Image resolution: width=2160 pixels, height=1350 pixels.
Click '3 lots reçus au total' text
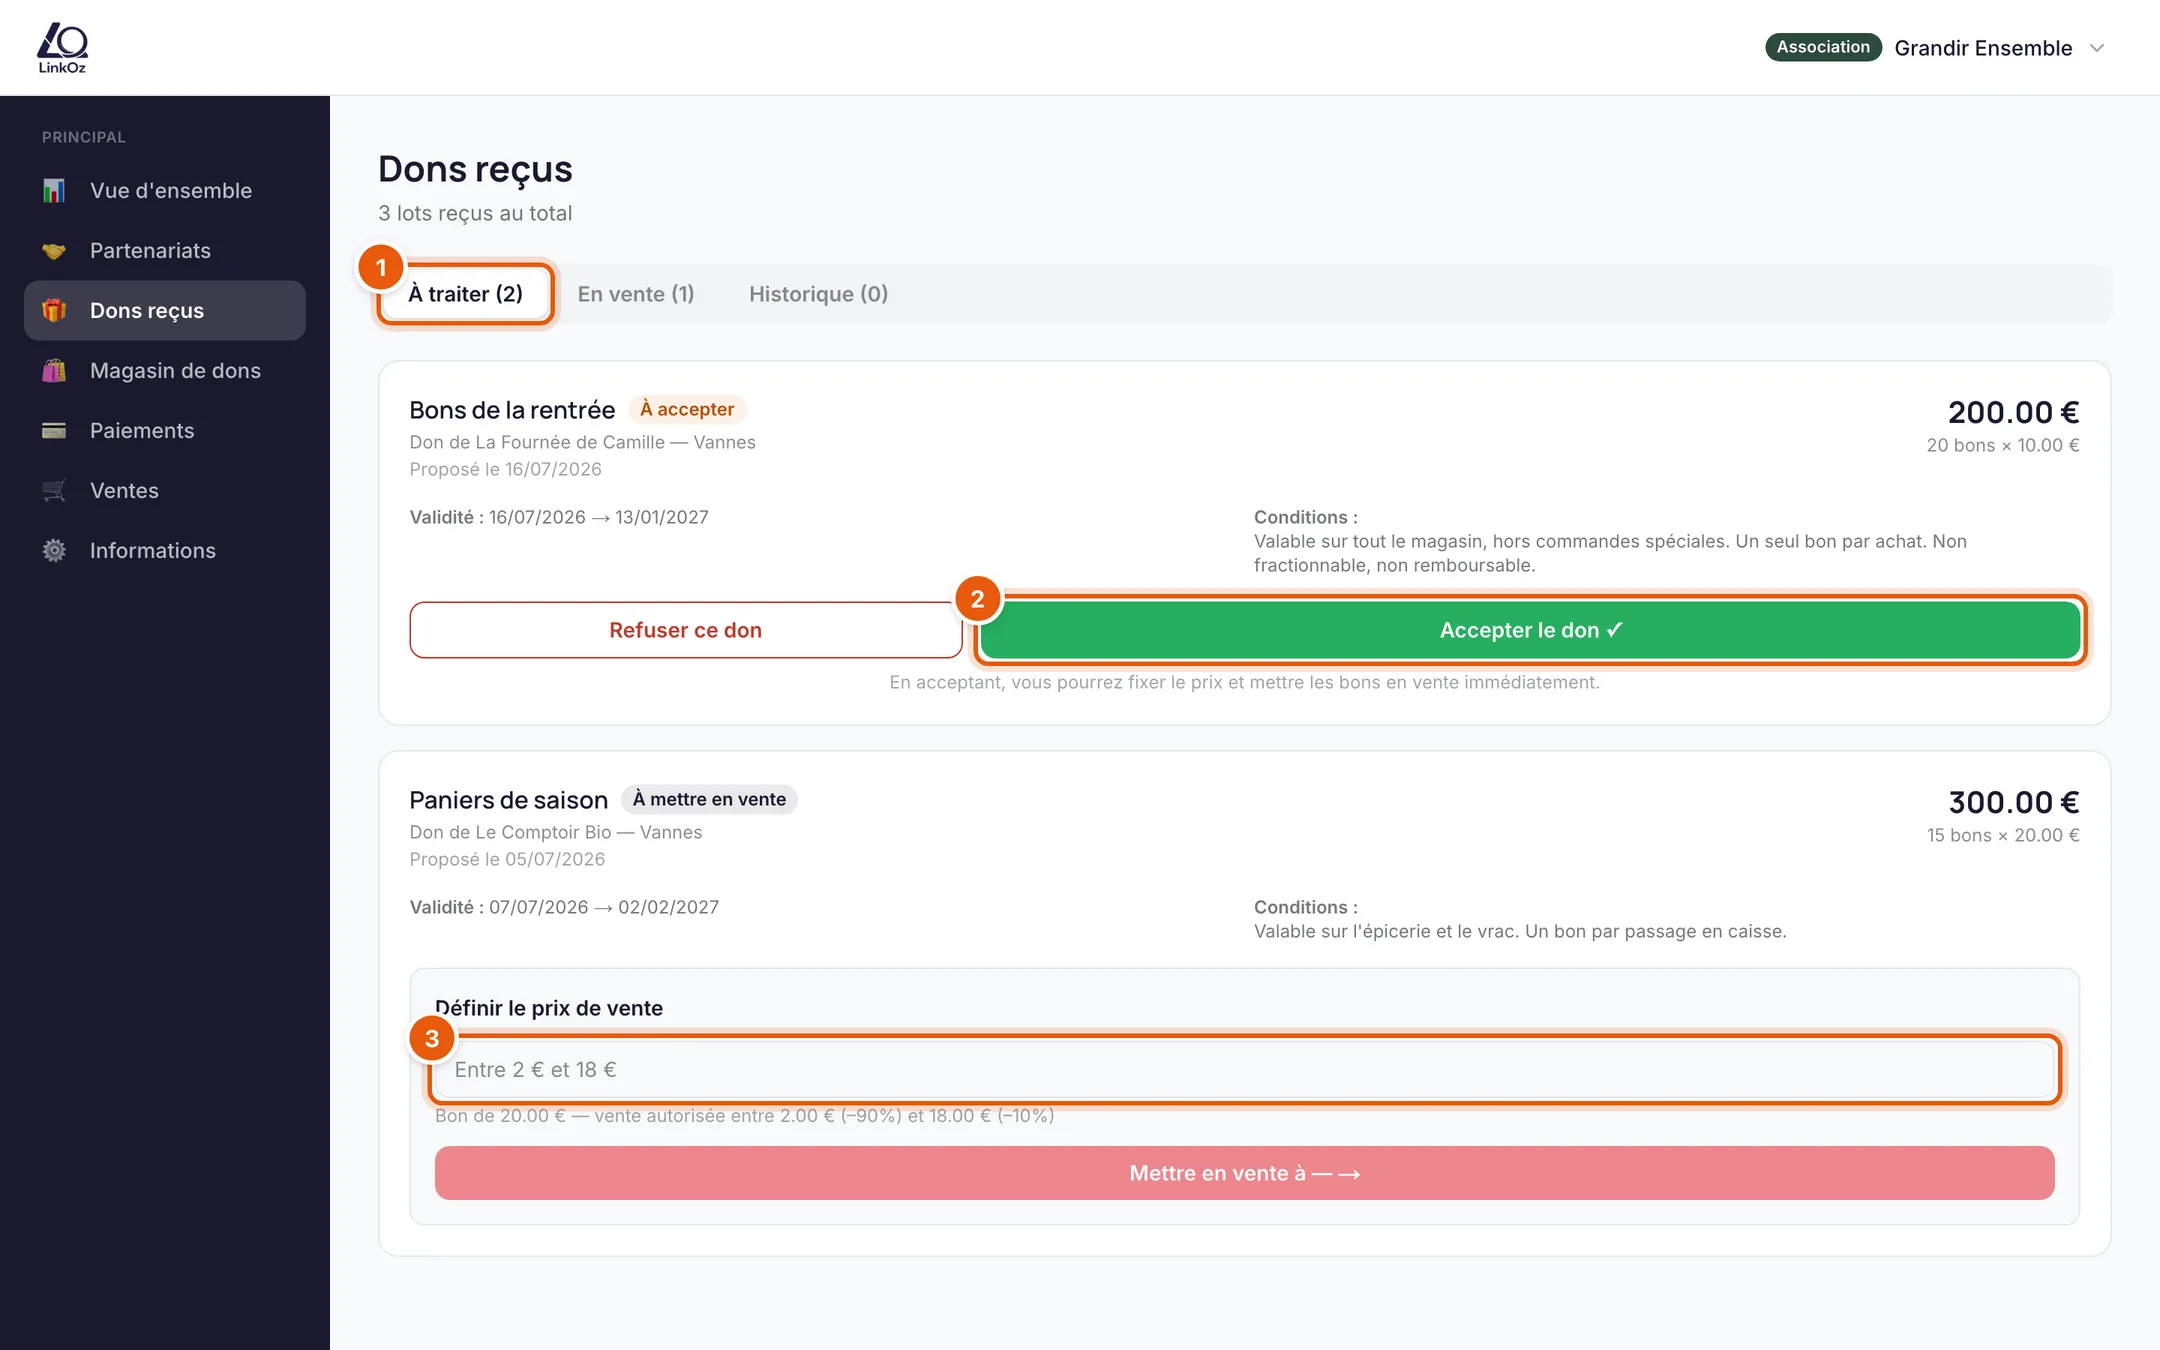pyautogui.click(x=475, y=213)
